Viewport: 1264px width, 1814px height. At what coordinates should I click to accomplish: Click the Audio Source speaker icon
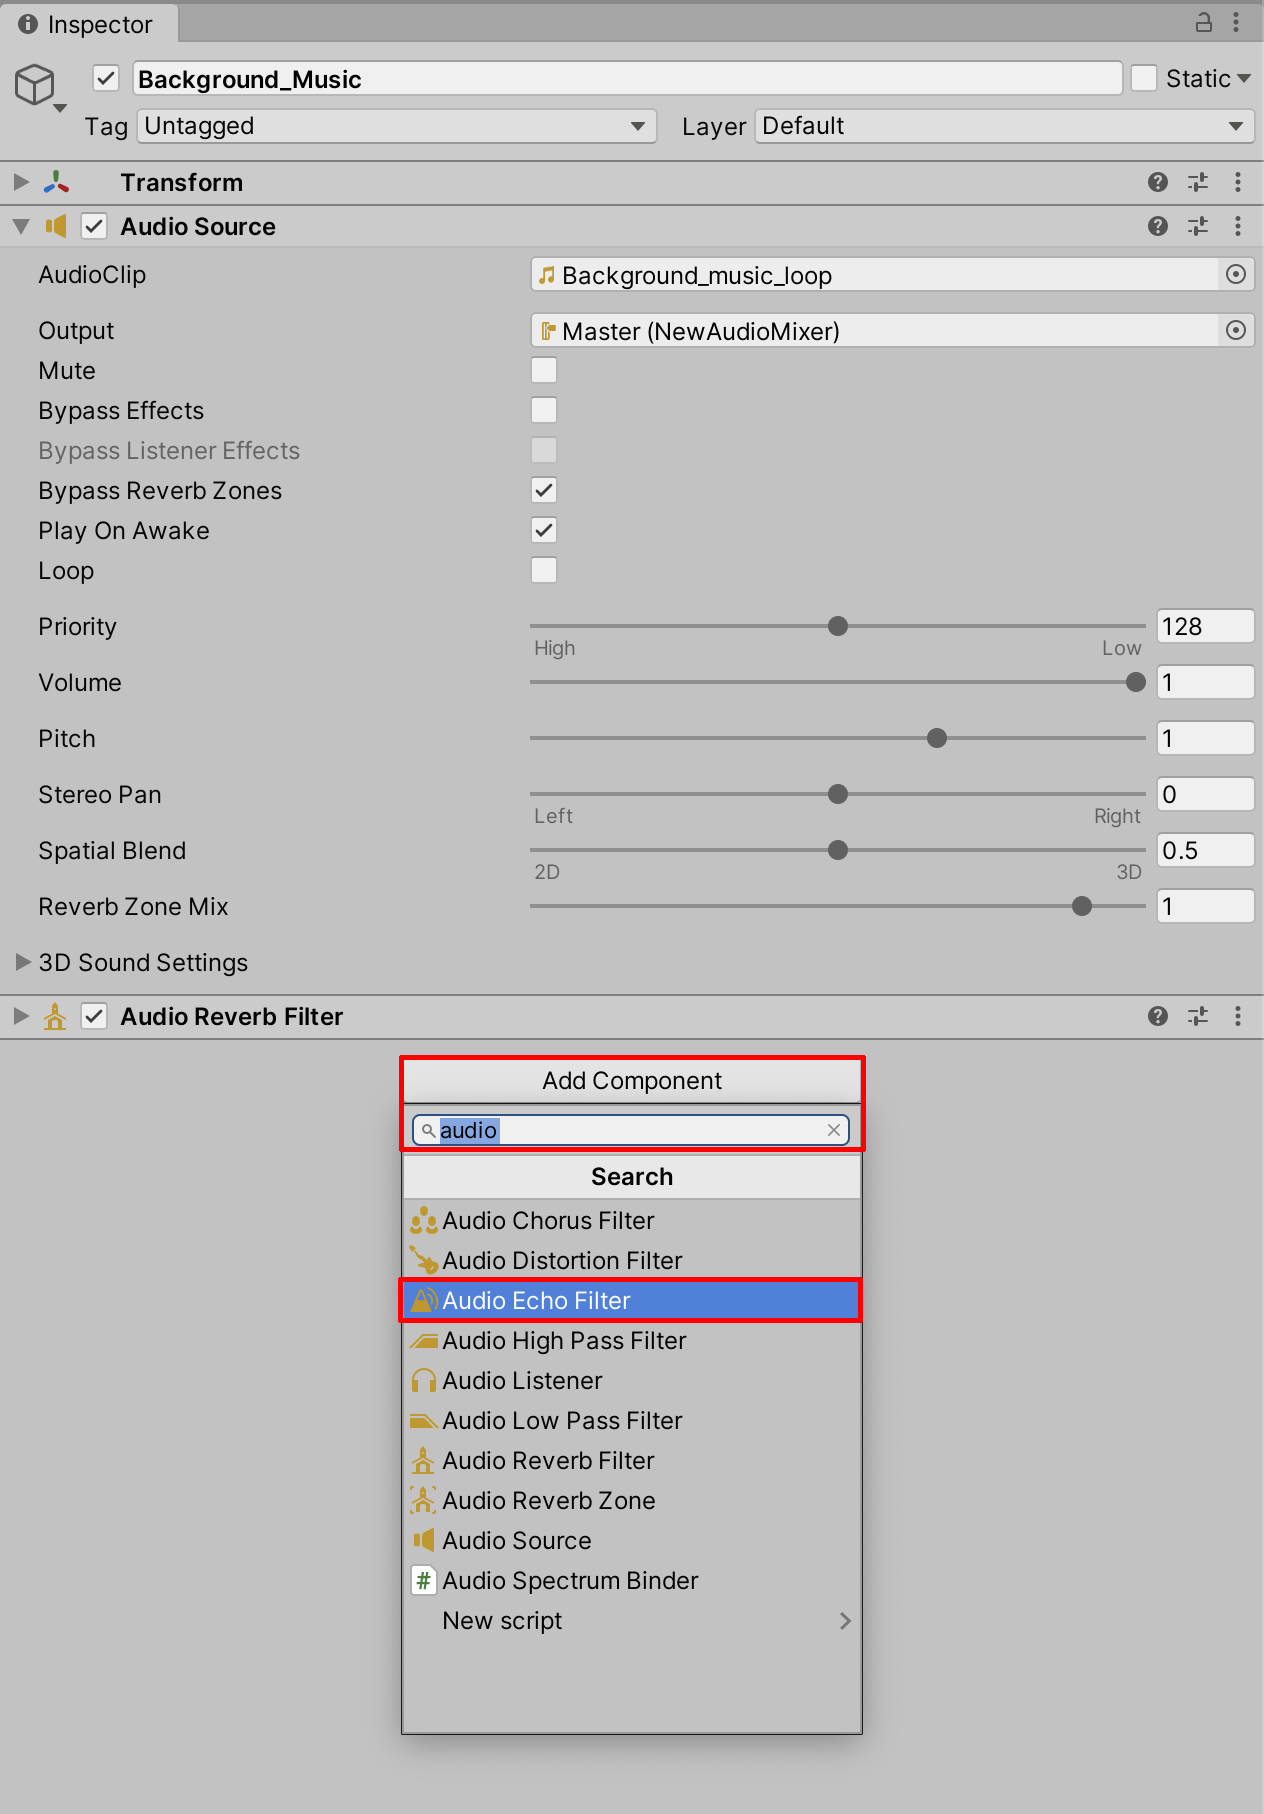(56, 226)
